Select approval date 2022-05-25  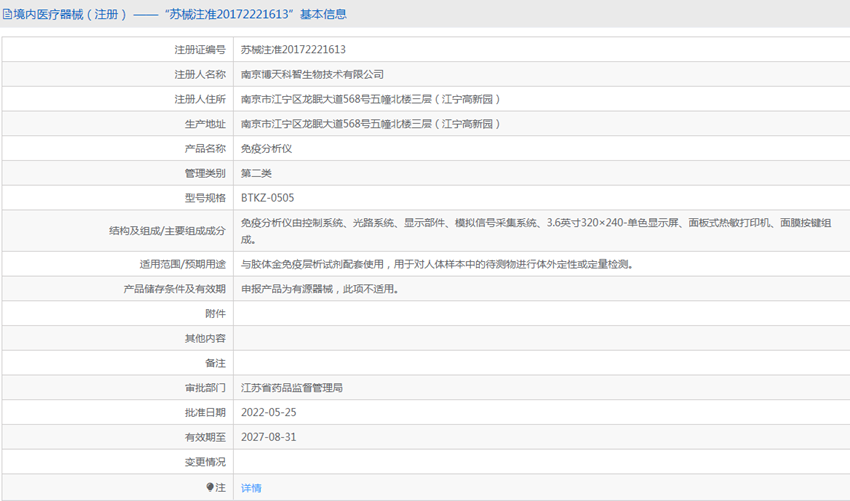tap(268, 412)
